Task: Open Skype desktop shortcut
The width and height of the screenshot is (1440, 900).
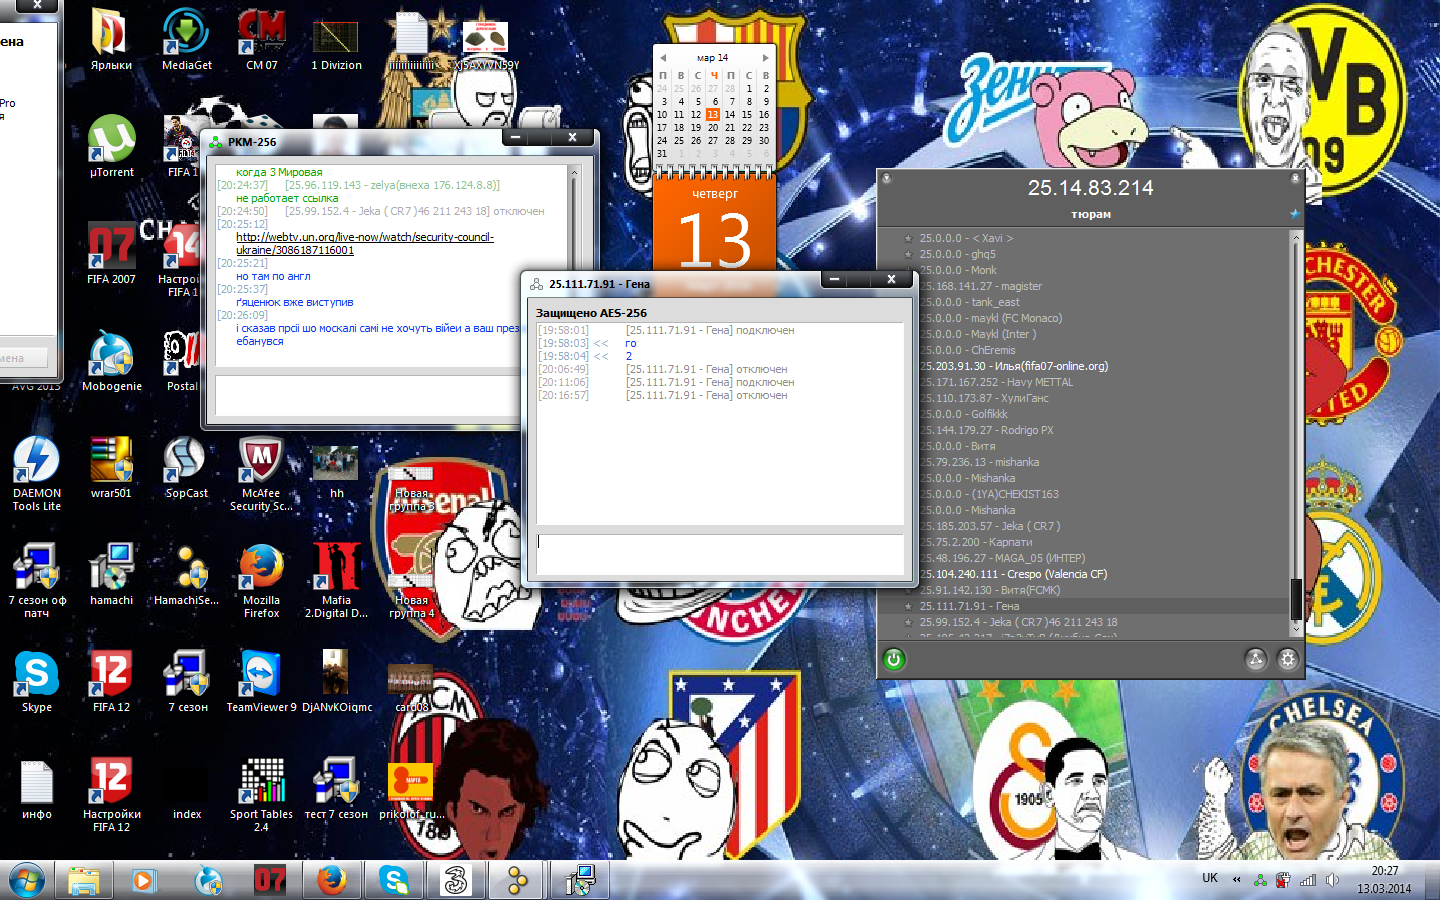Action: (x=37, y=681)
